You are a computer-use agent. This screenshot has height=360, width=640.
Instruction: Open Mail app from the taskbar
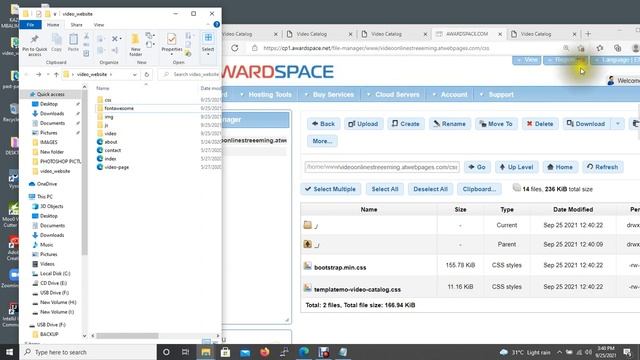click(245, 352)
